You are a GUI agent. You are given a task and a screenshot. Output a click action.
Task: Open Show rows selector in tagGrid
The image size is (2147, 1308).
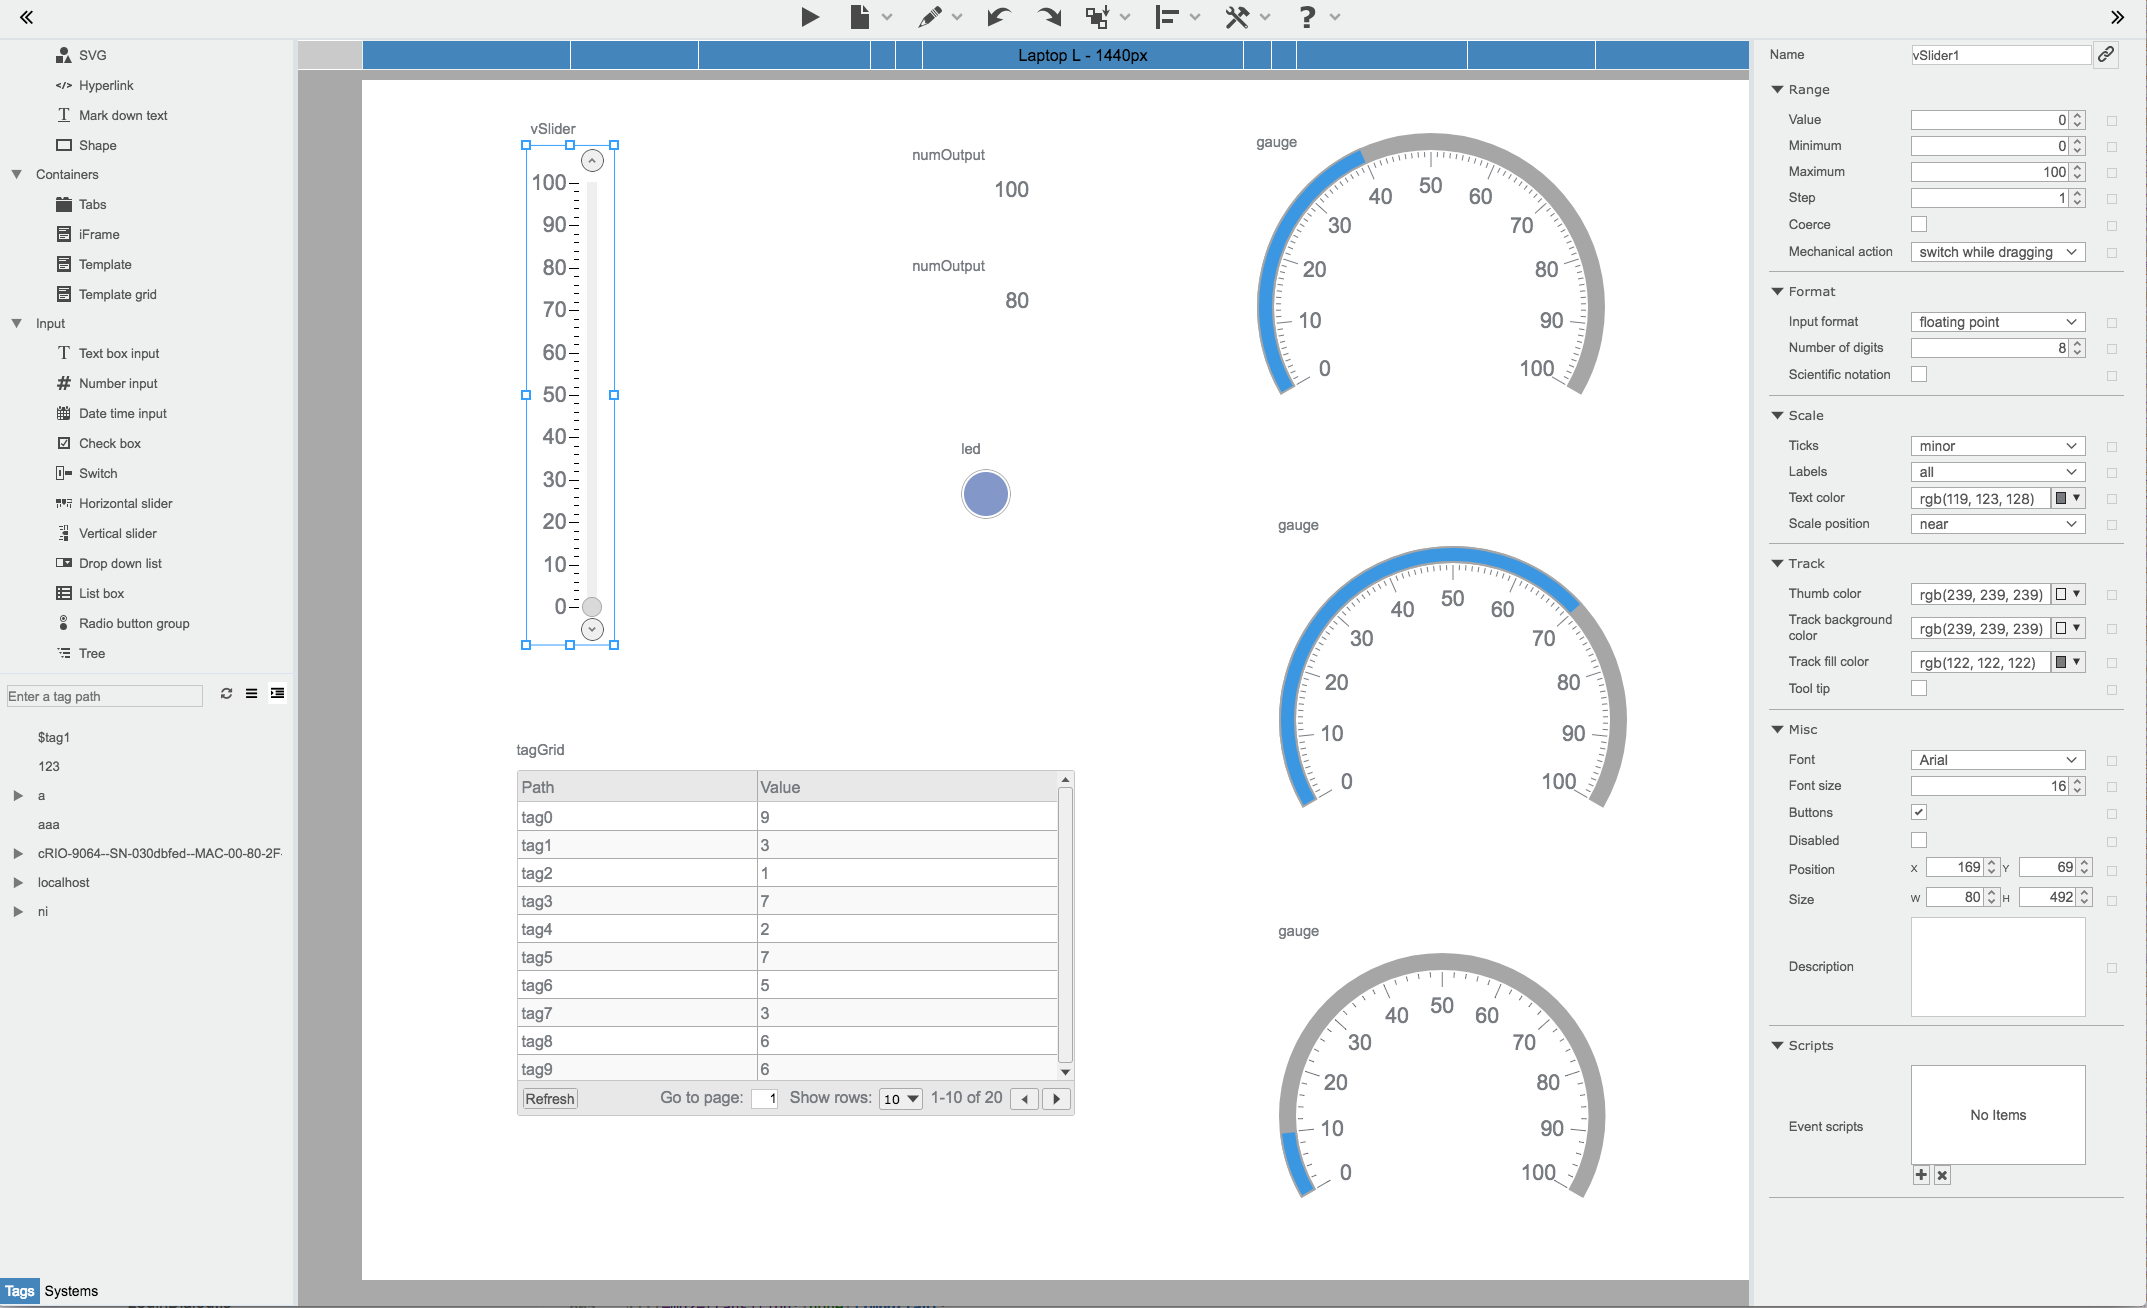point(900,1099)
